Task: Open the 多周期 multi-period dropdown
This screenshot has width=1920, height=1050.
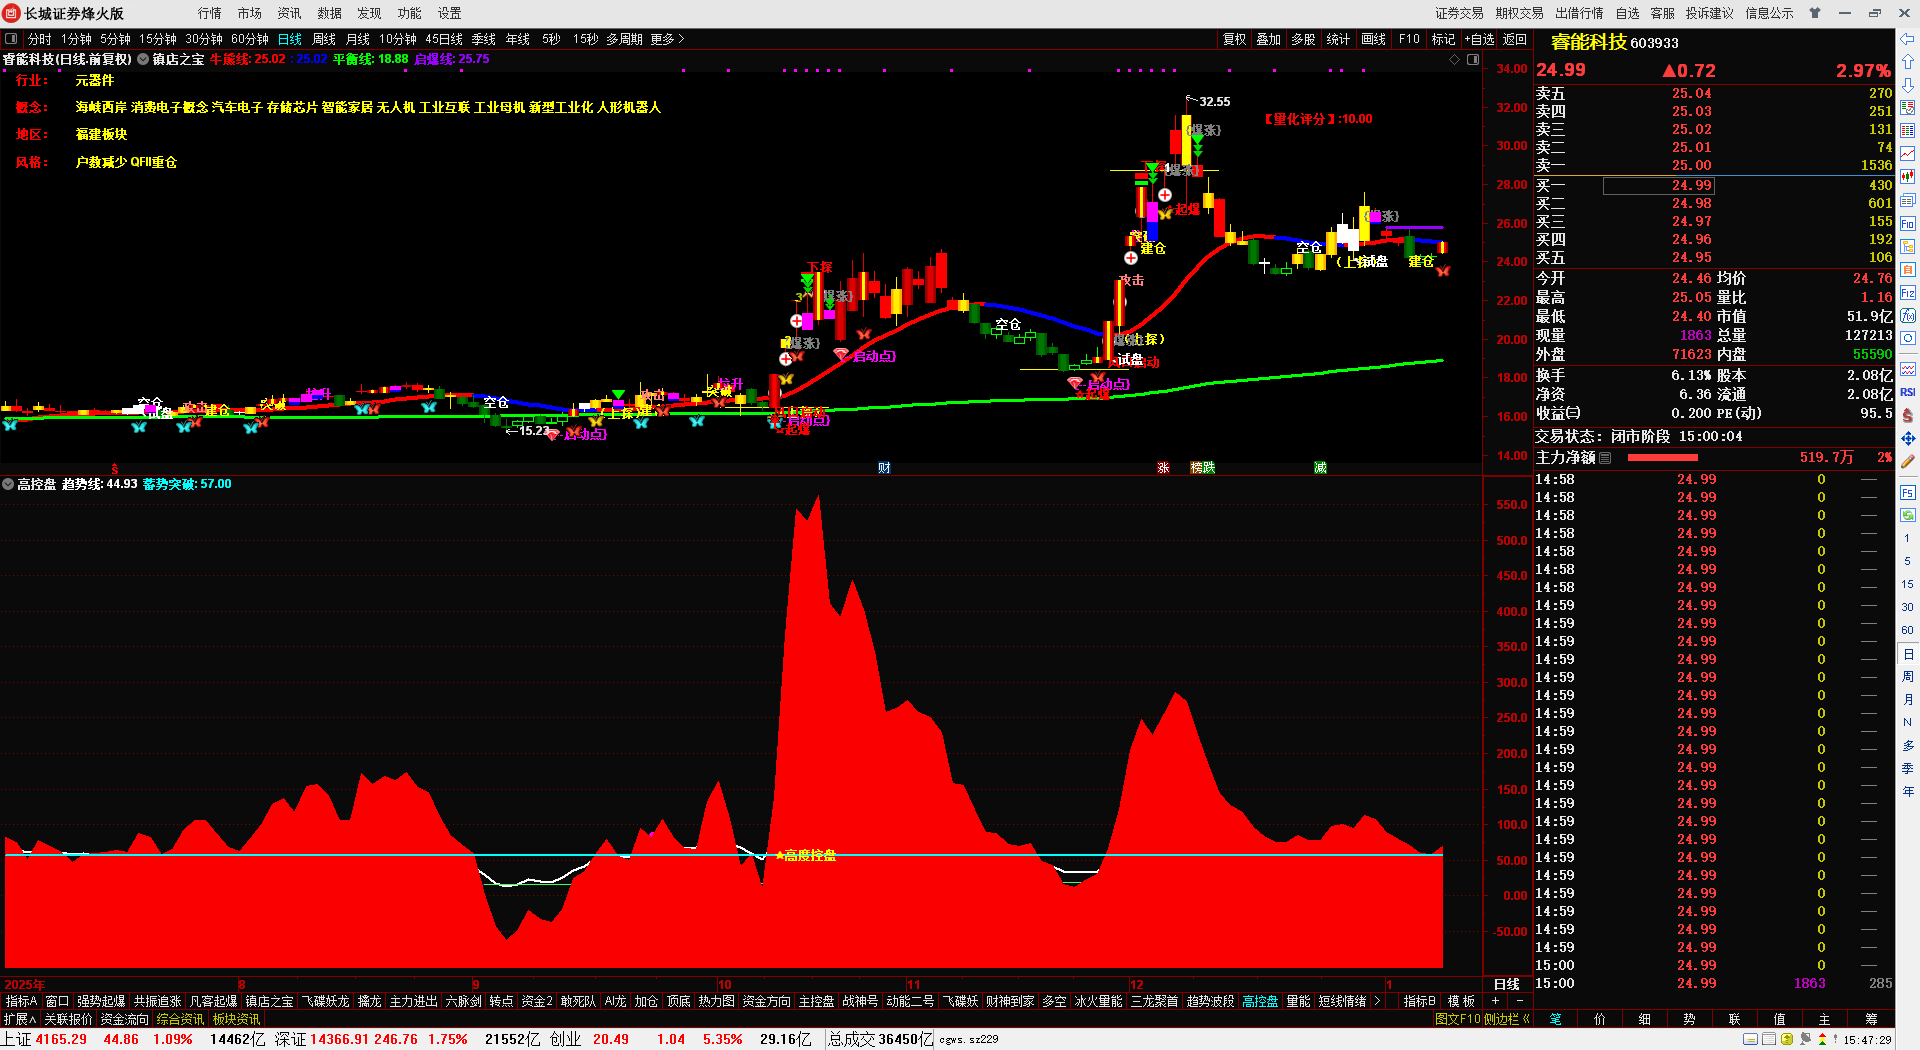Action: click(x=624, y=39)
